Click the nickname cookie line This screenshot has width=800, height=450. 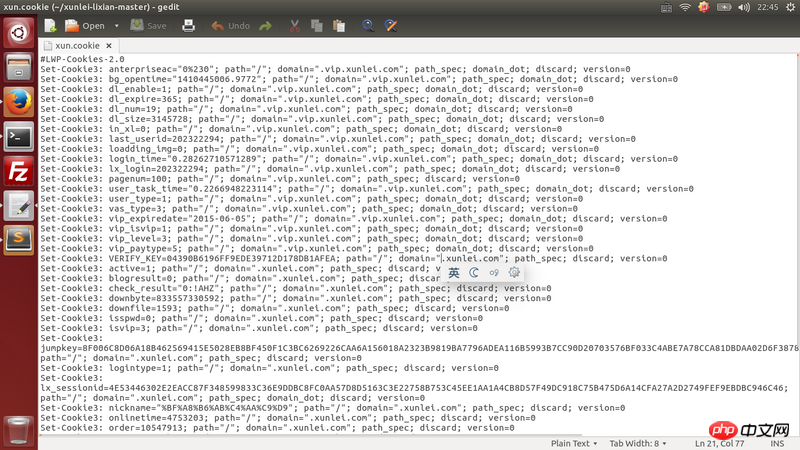coord(333,408)
